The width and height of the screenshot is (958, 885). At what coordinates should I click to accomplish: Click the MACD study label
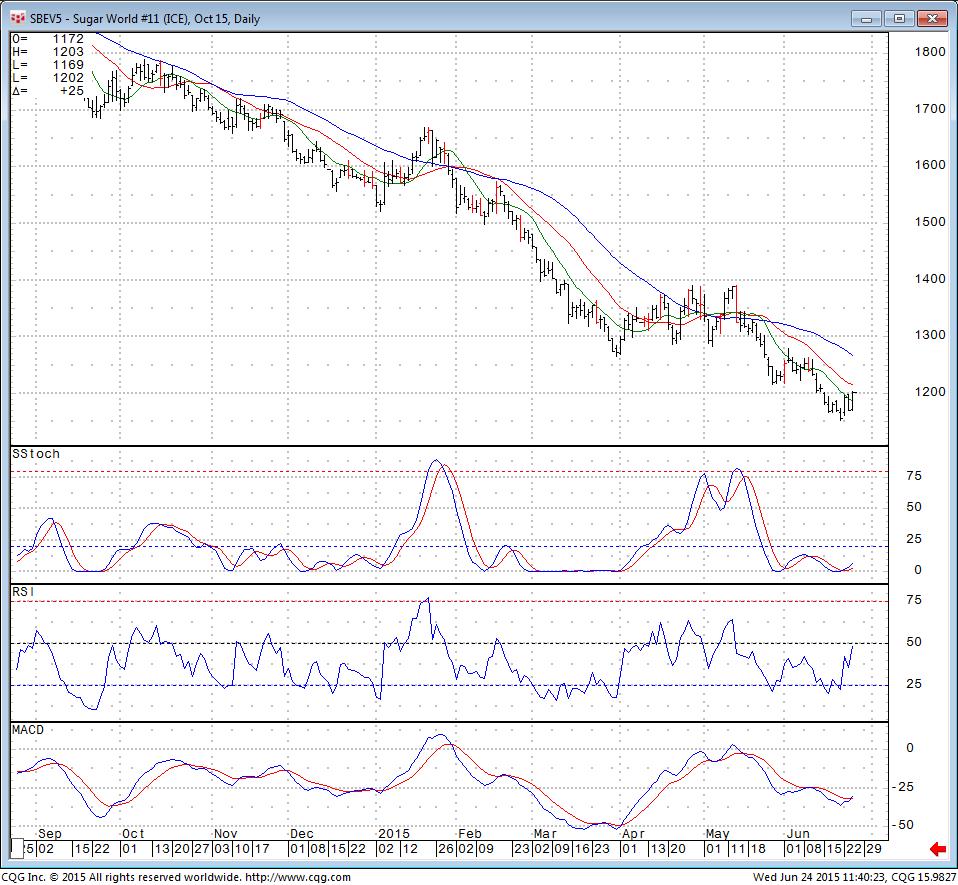[28, 730]
